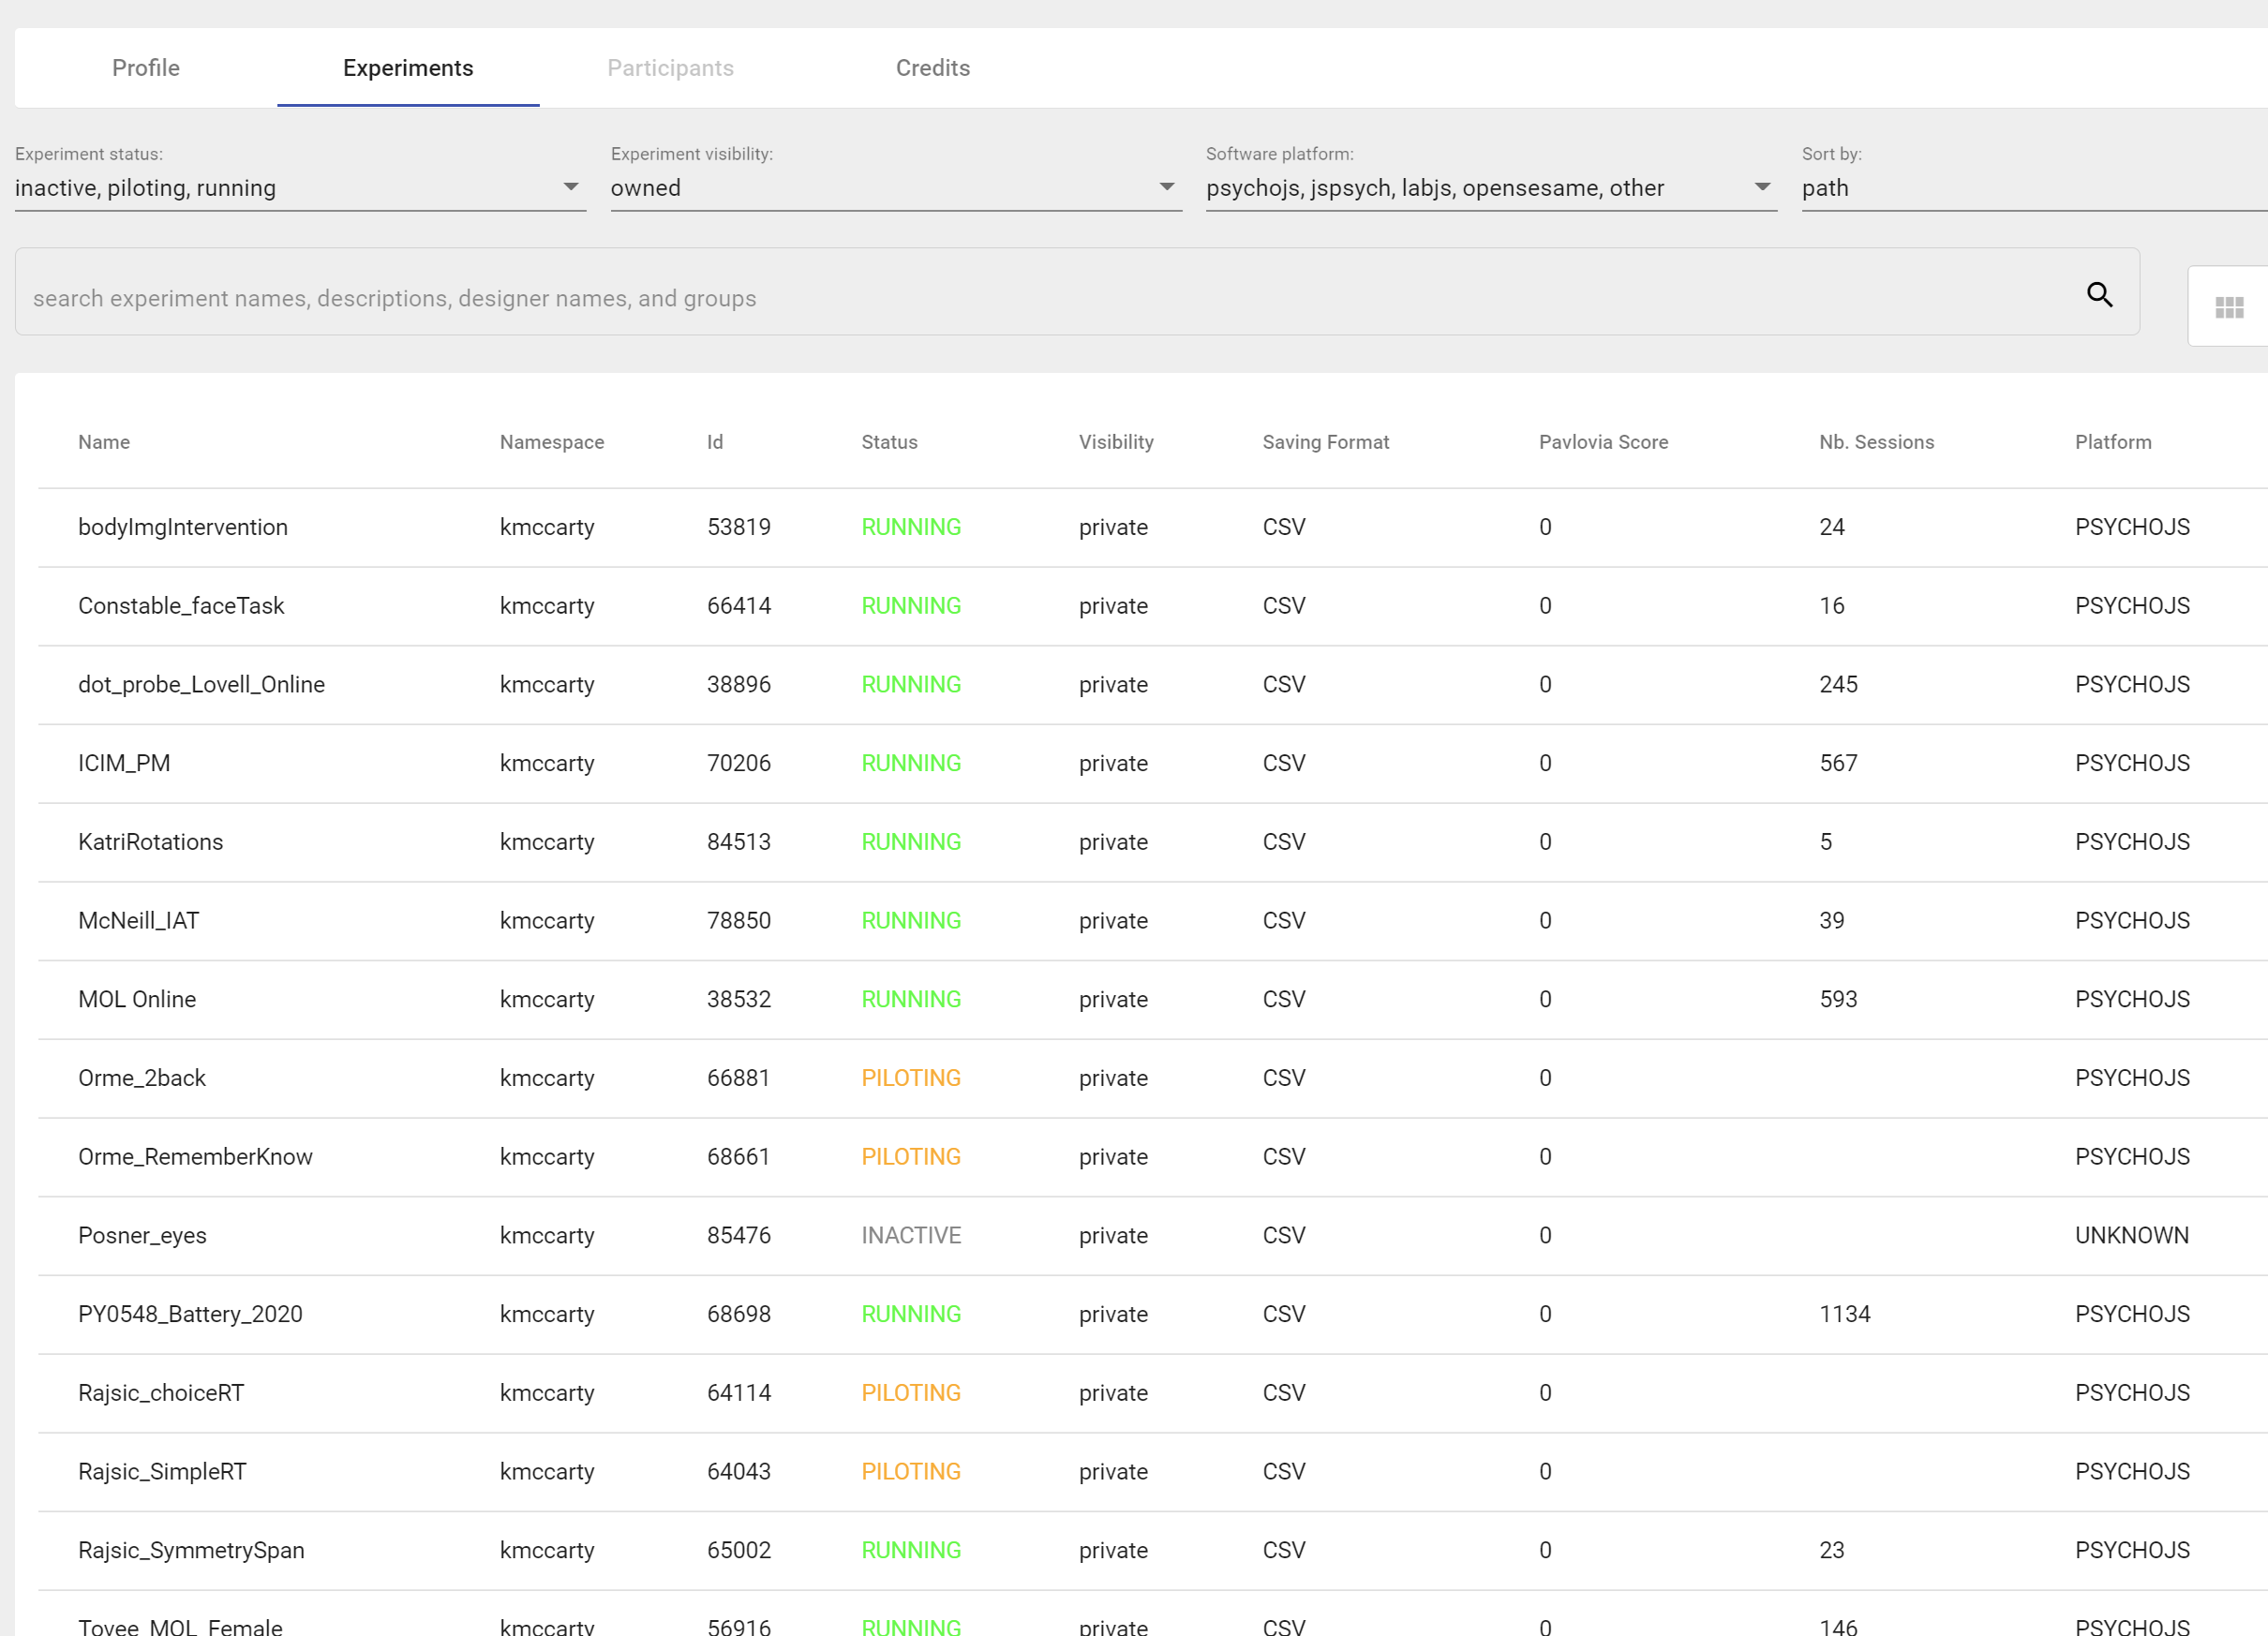Switch to the Profile tab
The width and height of the screenshot is (2268, 1636).
146,68
